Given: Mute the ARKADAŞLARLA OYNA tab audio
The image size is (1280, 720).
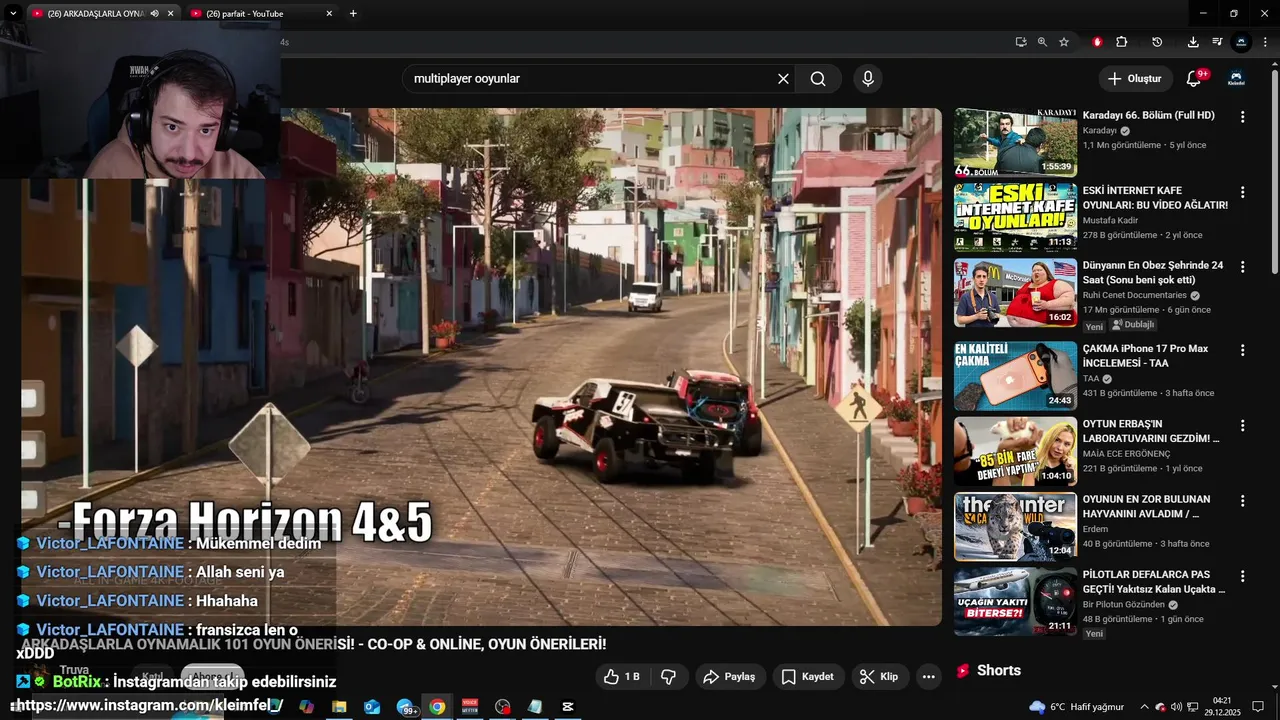Looking at the screenshot, I should tap(154, 14).
